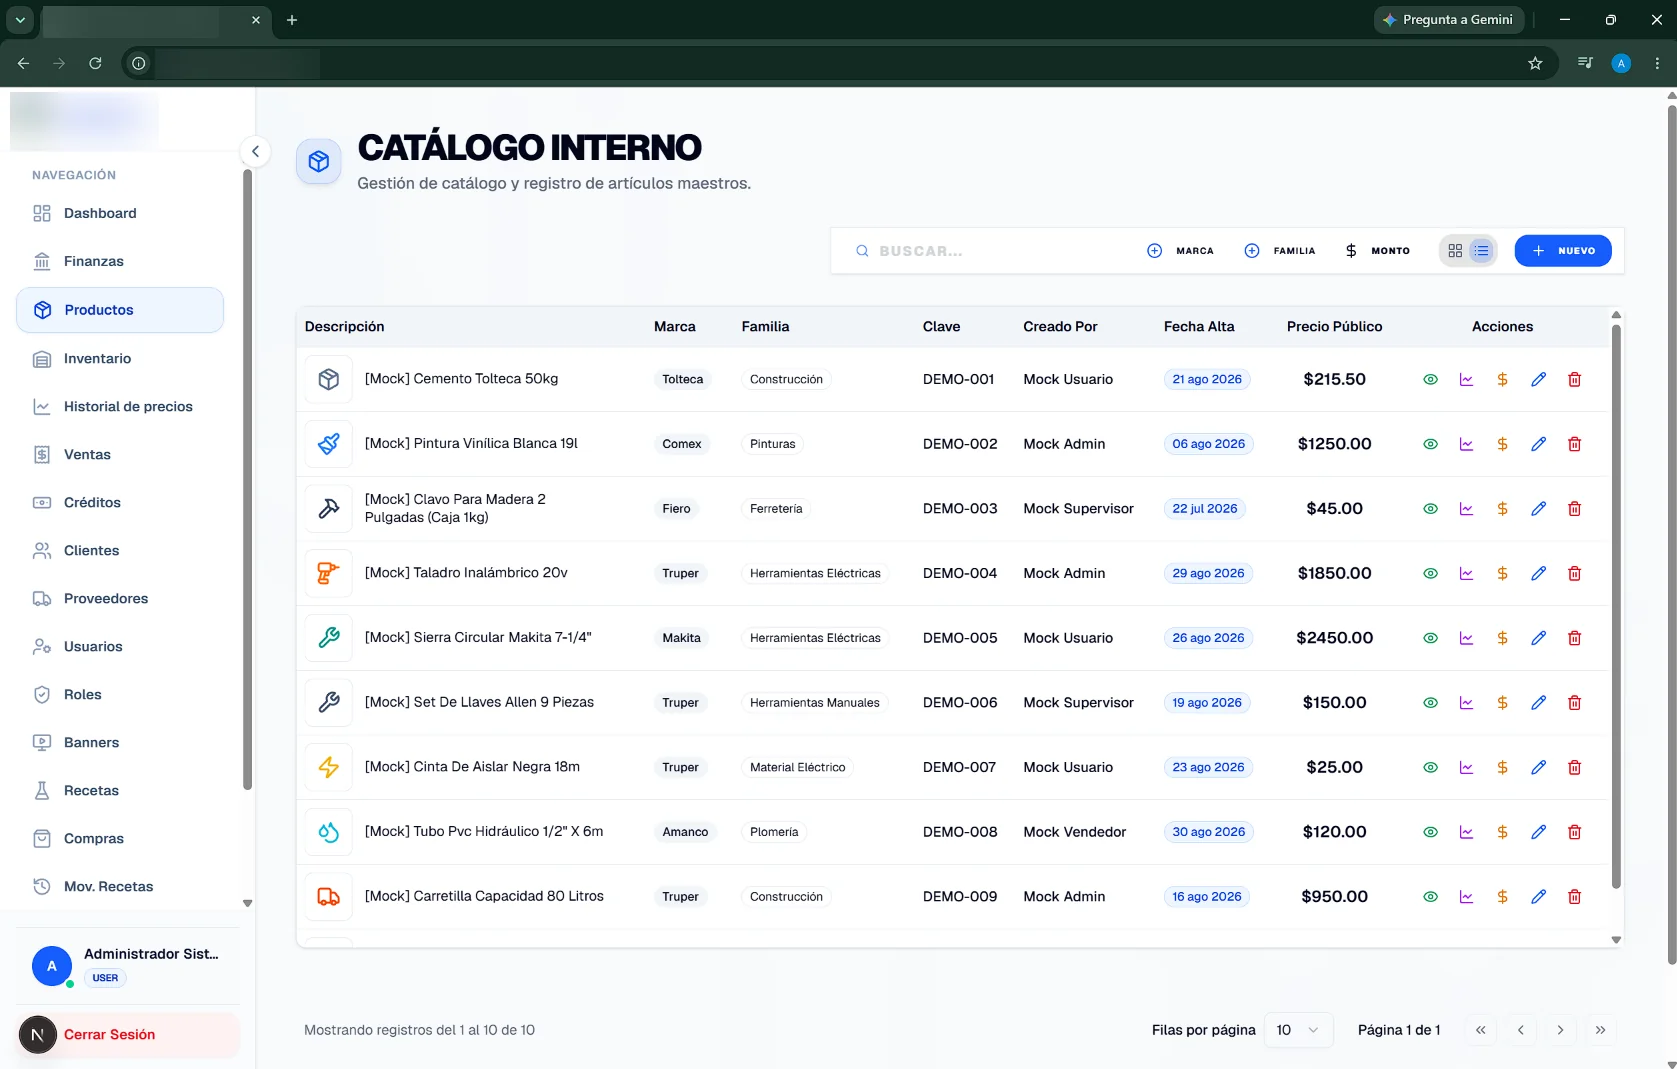This screenshot has height=1069, width=1677.
Task: Open the Familia filter
Action: click(x=1279, y=251)
